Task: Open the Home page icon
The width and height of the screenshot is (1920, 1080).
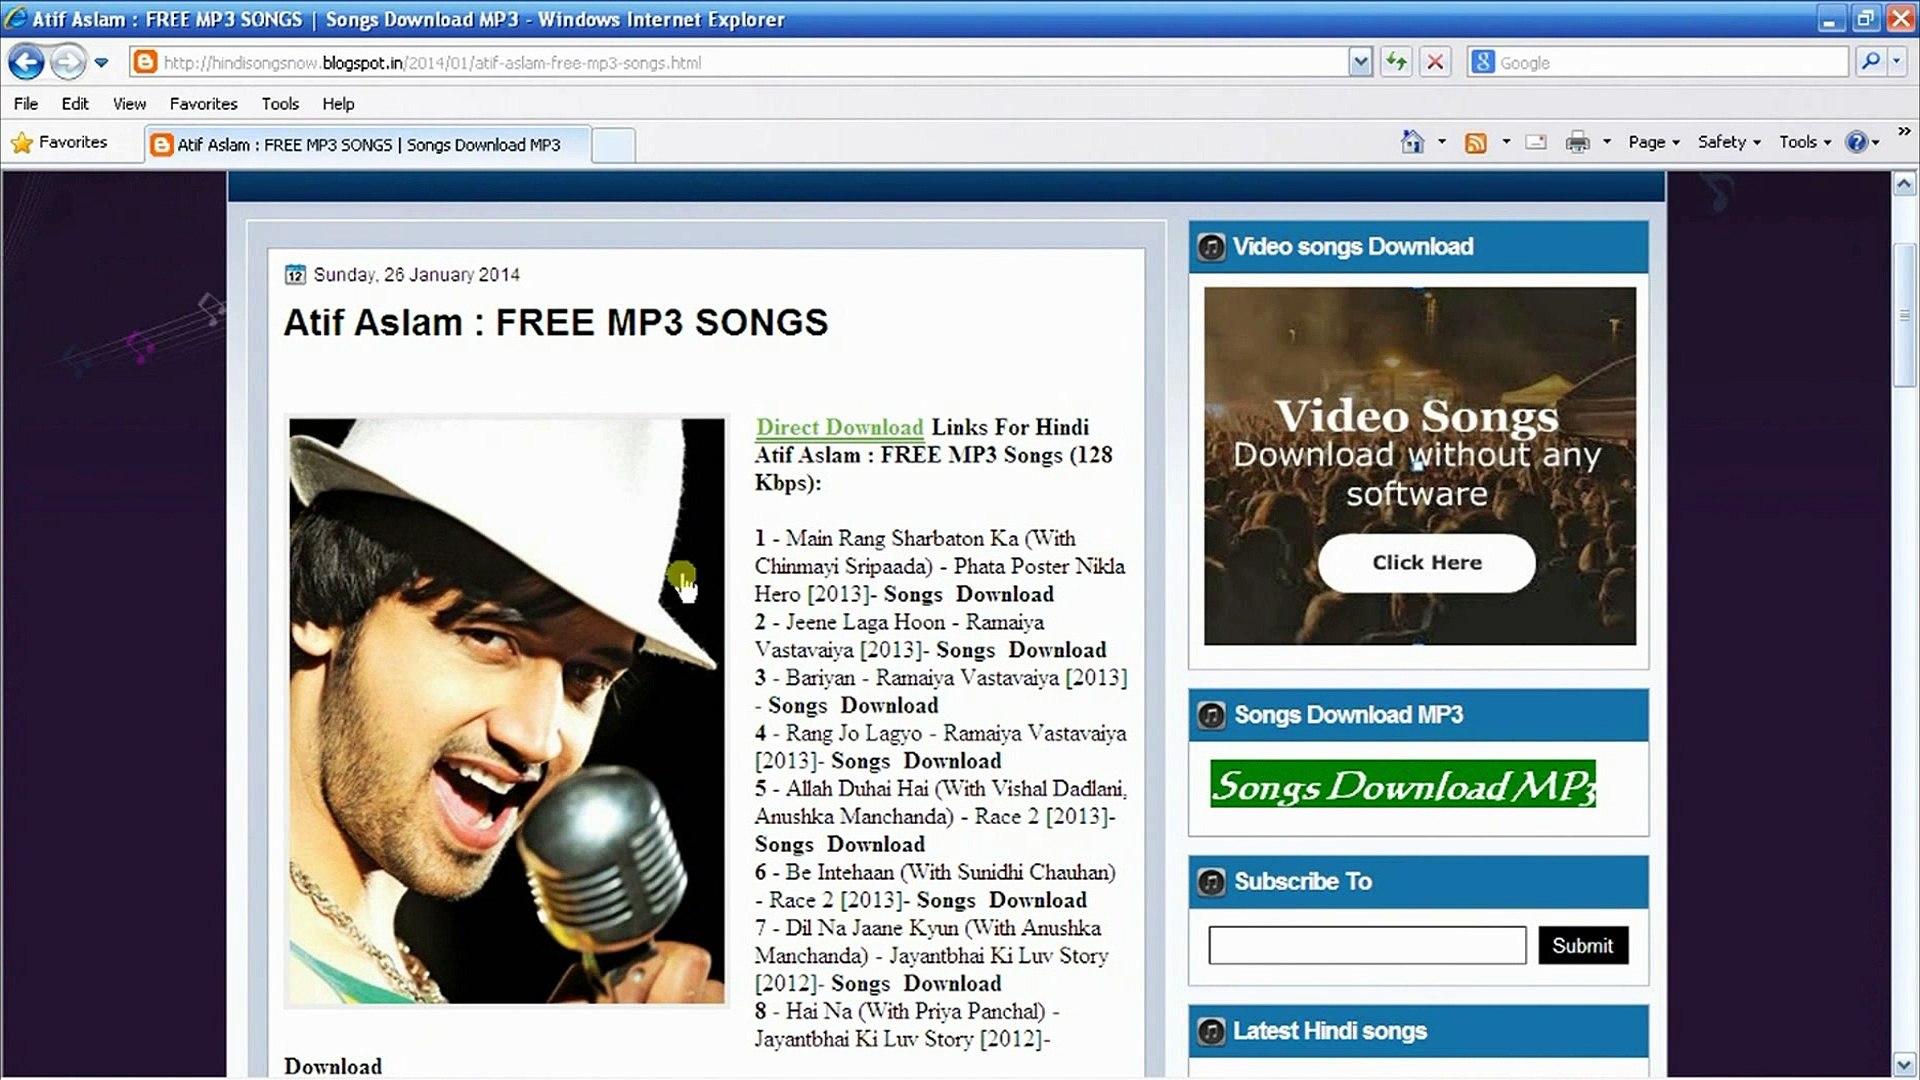Action: 1411,142
